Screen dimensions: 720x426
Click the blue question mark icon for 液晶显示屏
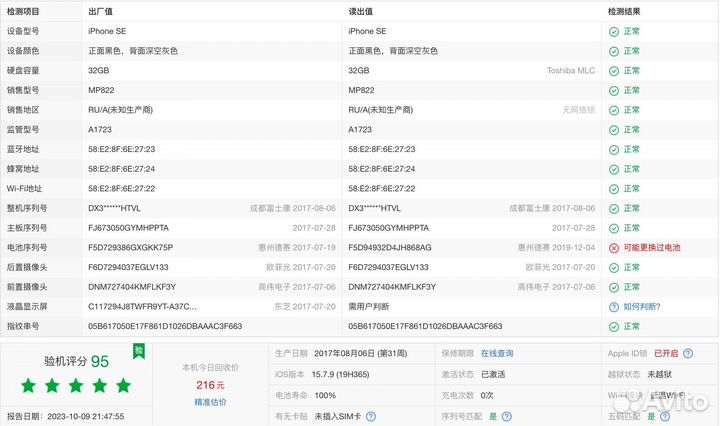tap(614, 307)
